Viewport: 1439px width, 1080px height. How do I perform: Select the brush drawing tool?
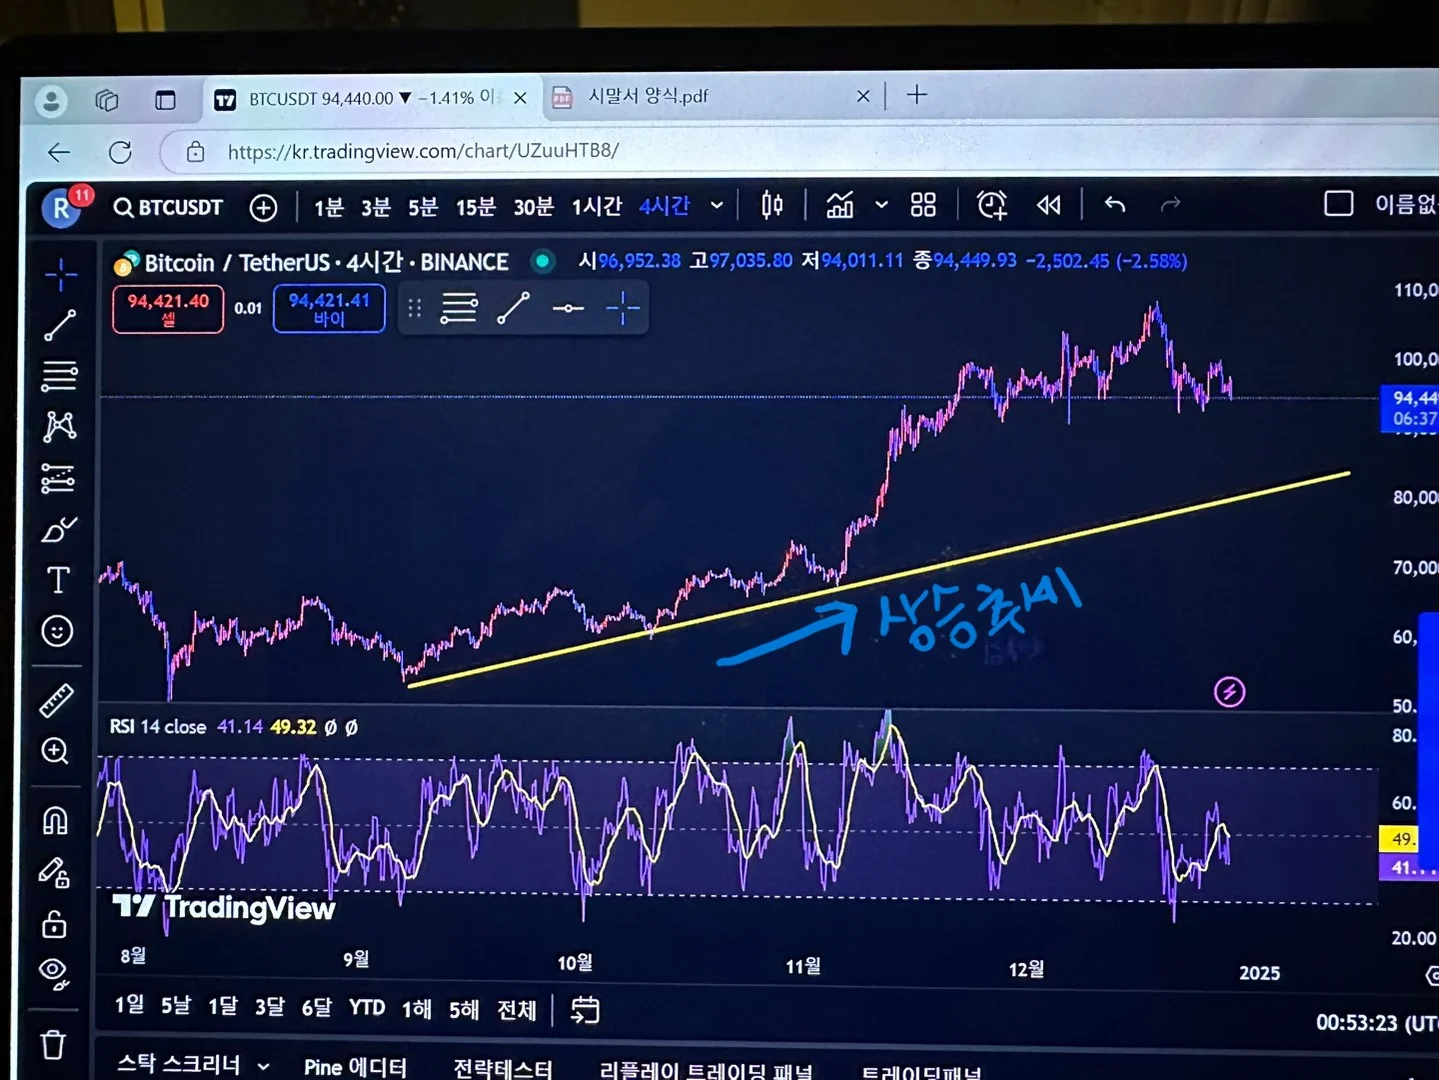(58, 529)
